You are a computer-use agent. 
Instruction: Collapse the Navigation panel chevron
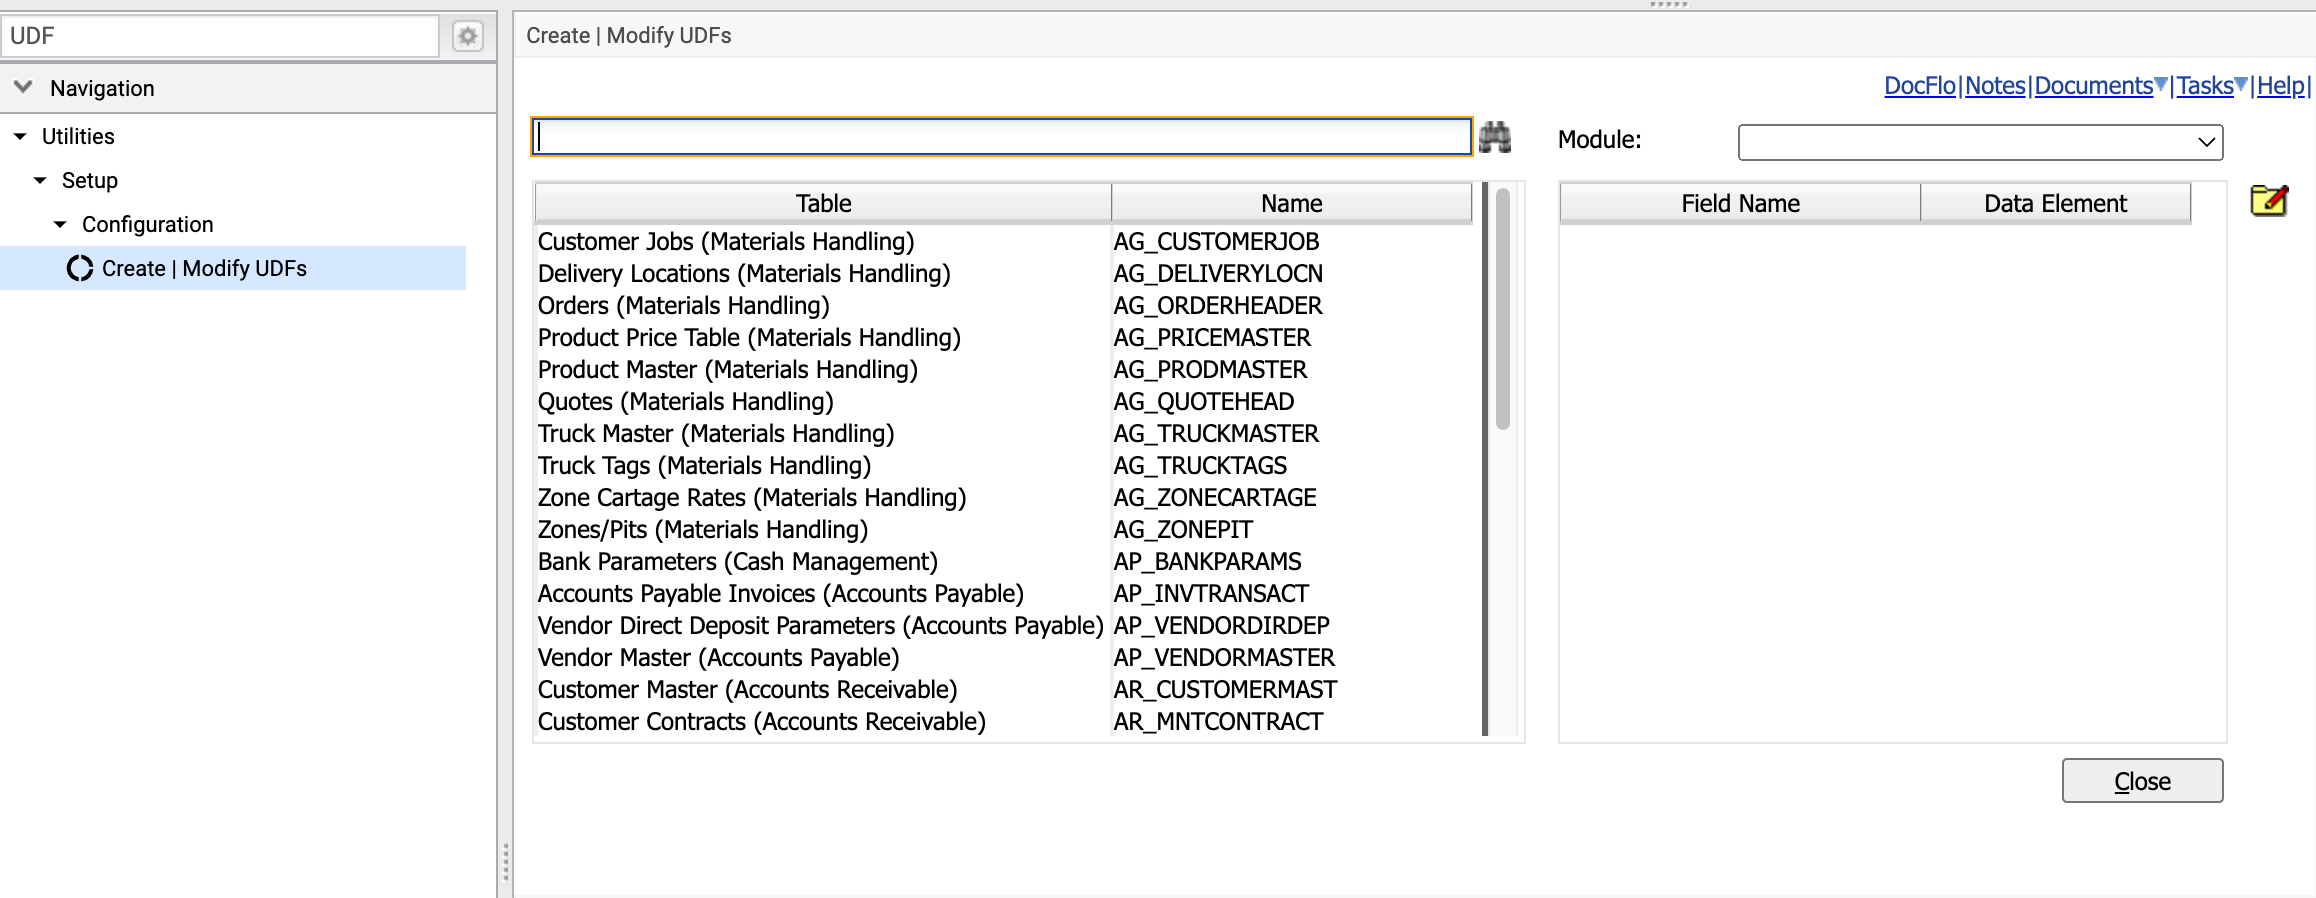coord(23,87)
